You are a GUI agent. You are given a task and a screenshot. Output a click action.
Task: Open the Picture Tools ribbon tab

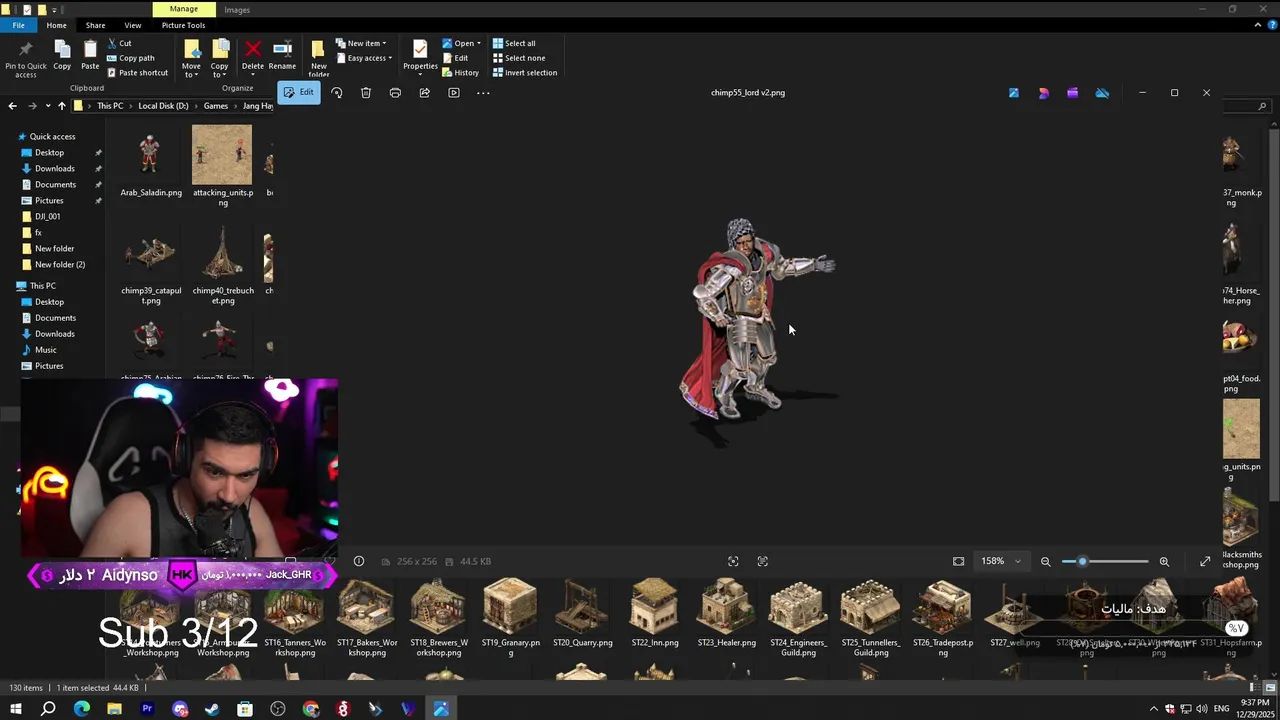183,25
